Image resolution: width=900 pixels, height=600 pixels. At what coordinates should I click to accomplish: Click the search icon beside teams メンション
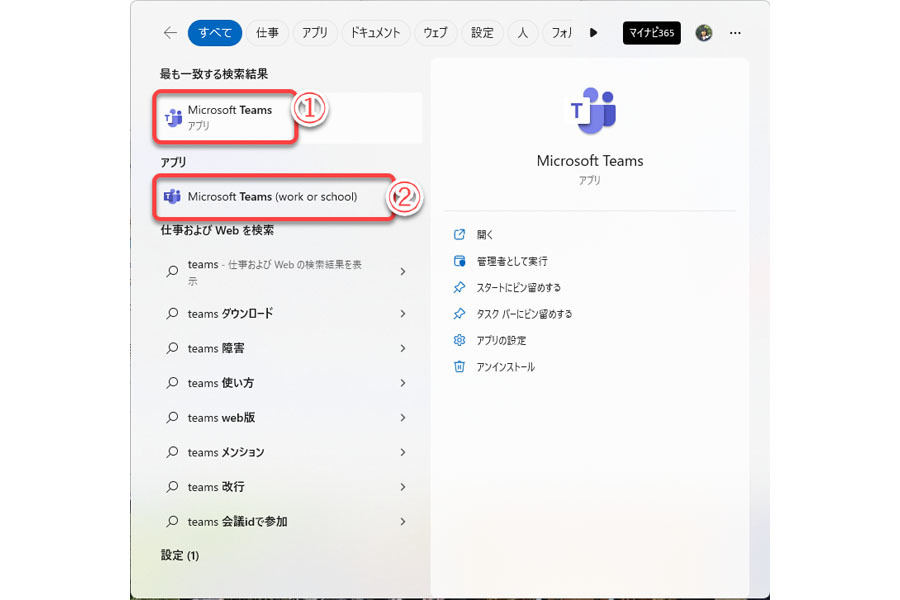click(x=172, y=452)
